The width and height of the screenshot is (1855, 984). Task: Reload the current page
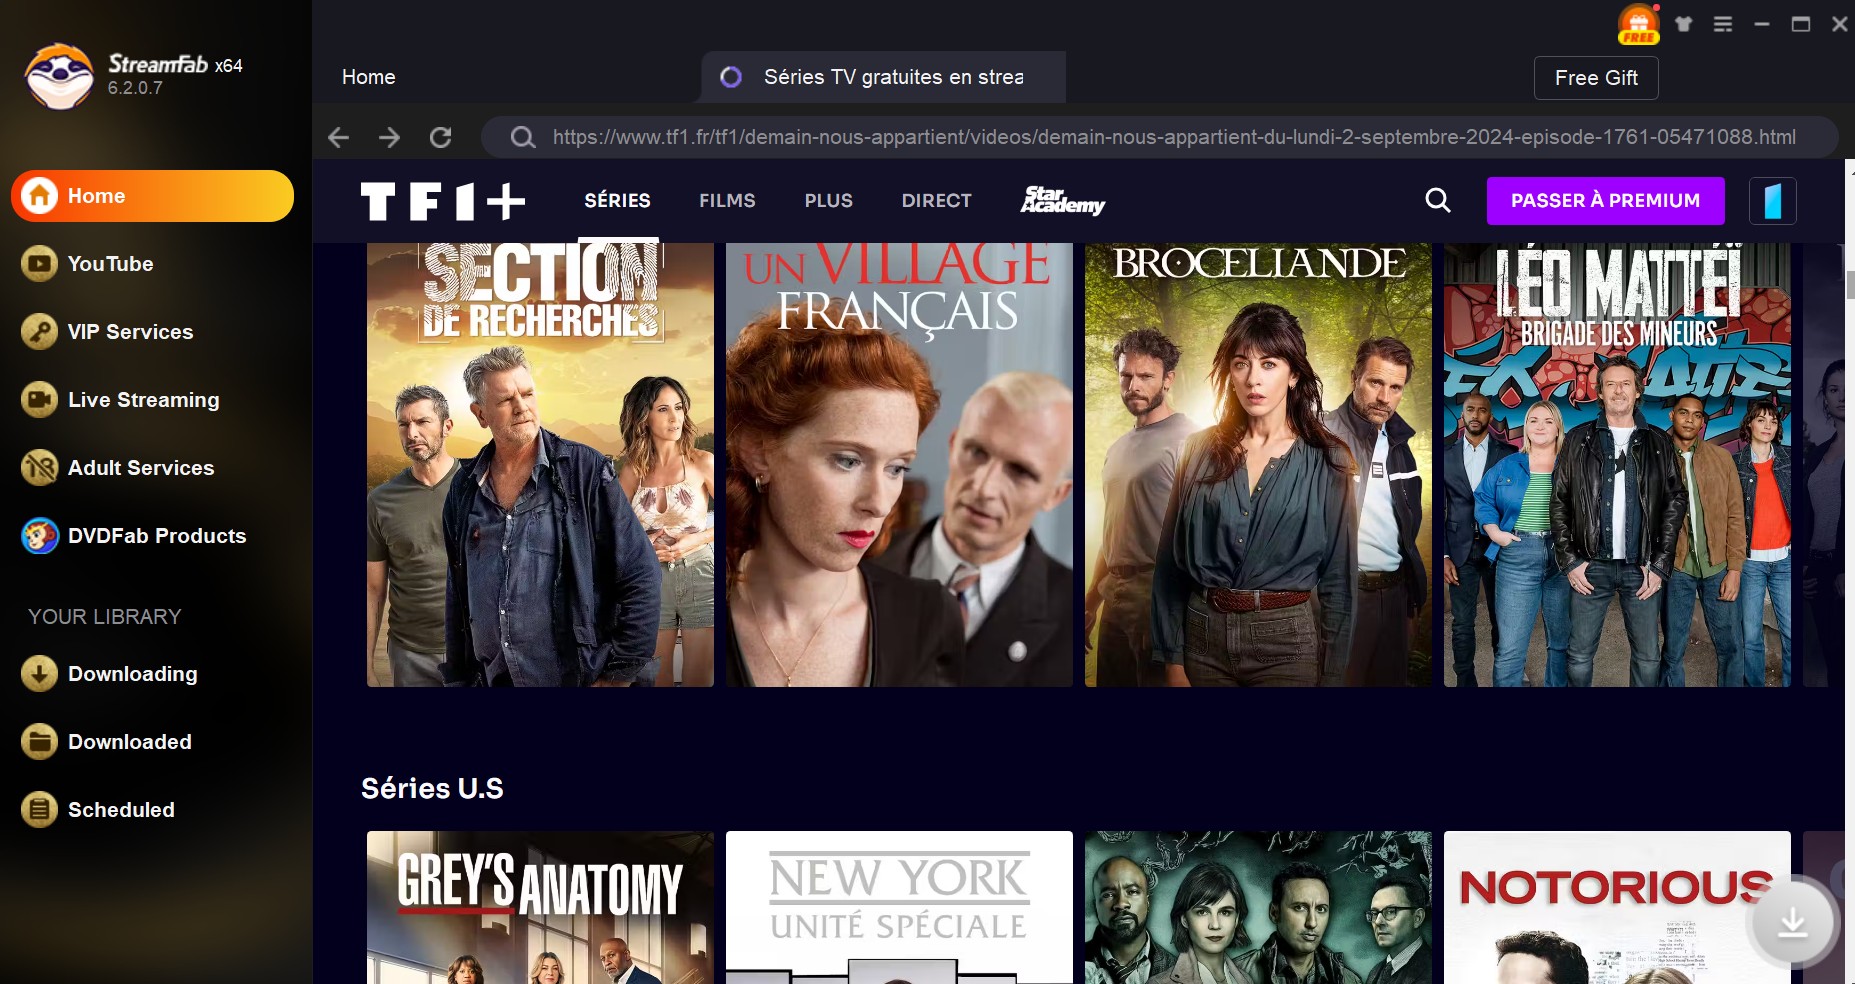pos(440,137)
